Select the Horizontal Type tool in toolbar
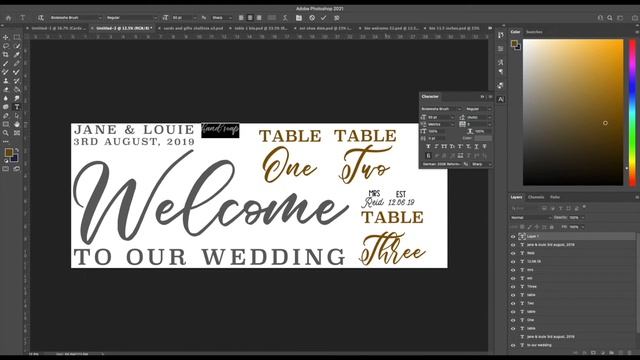This screenshot has width=640, height=360. (17, 107)
